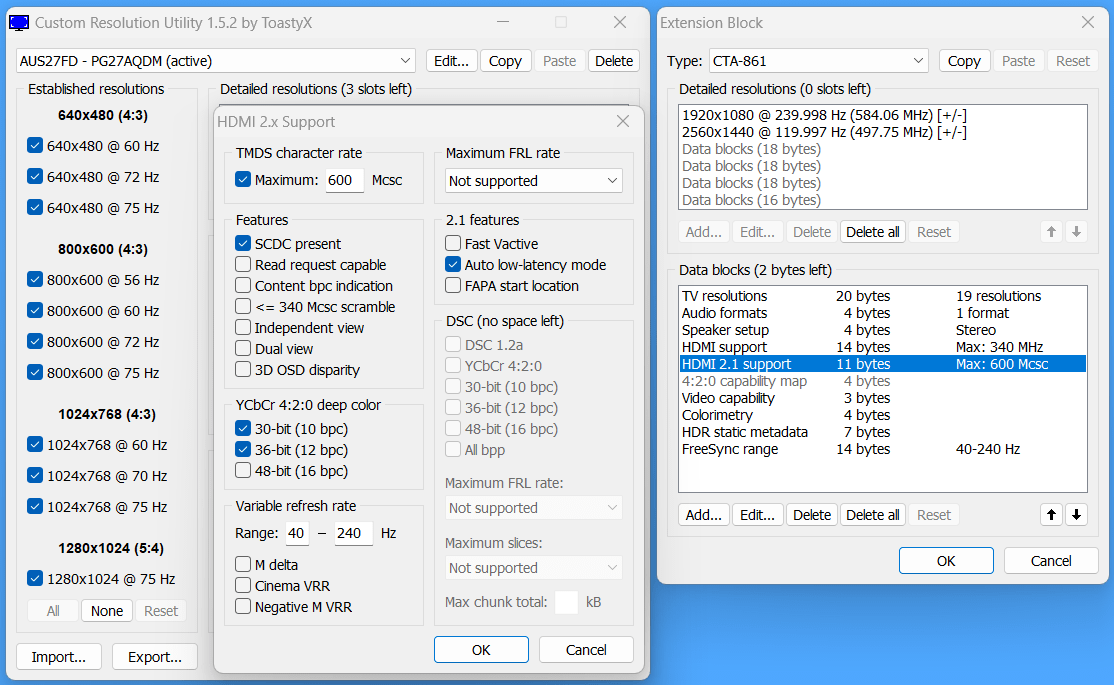Click Delete all under detailed resolutions
Screen dimensions: 1114x685
tap(872, 232)
